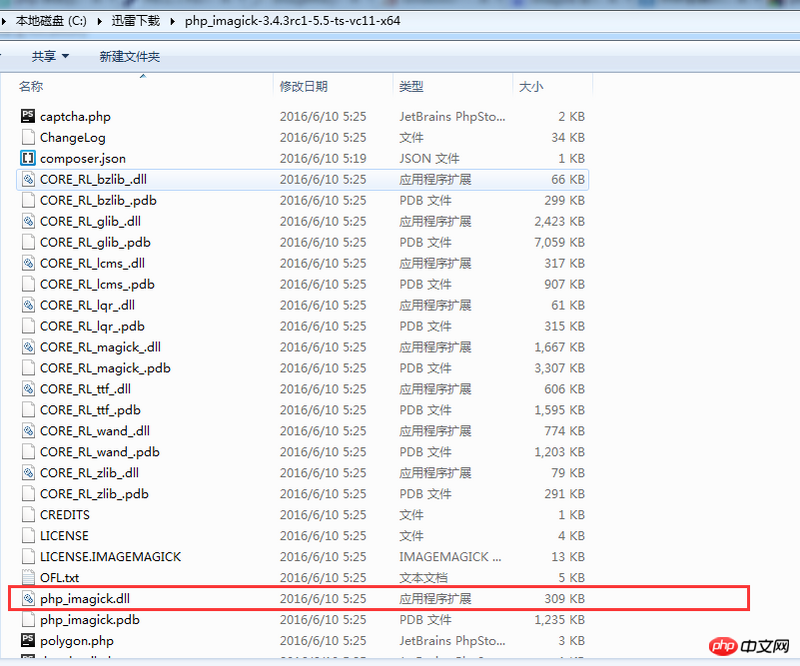Click the IMAGEMAGICK ... type cell
800x666 pixels.
pyautogui.click(x=450, y=556)
